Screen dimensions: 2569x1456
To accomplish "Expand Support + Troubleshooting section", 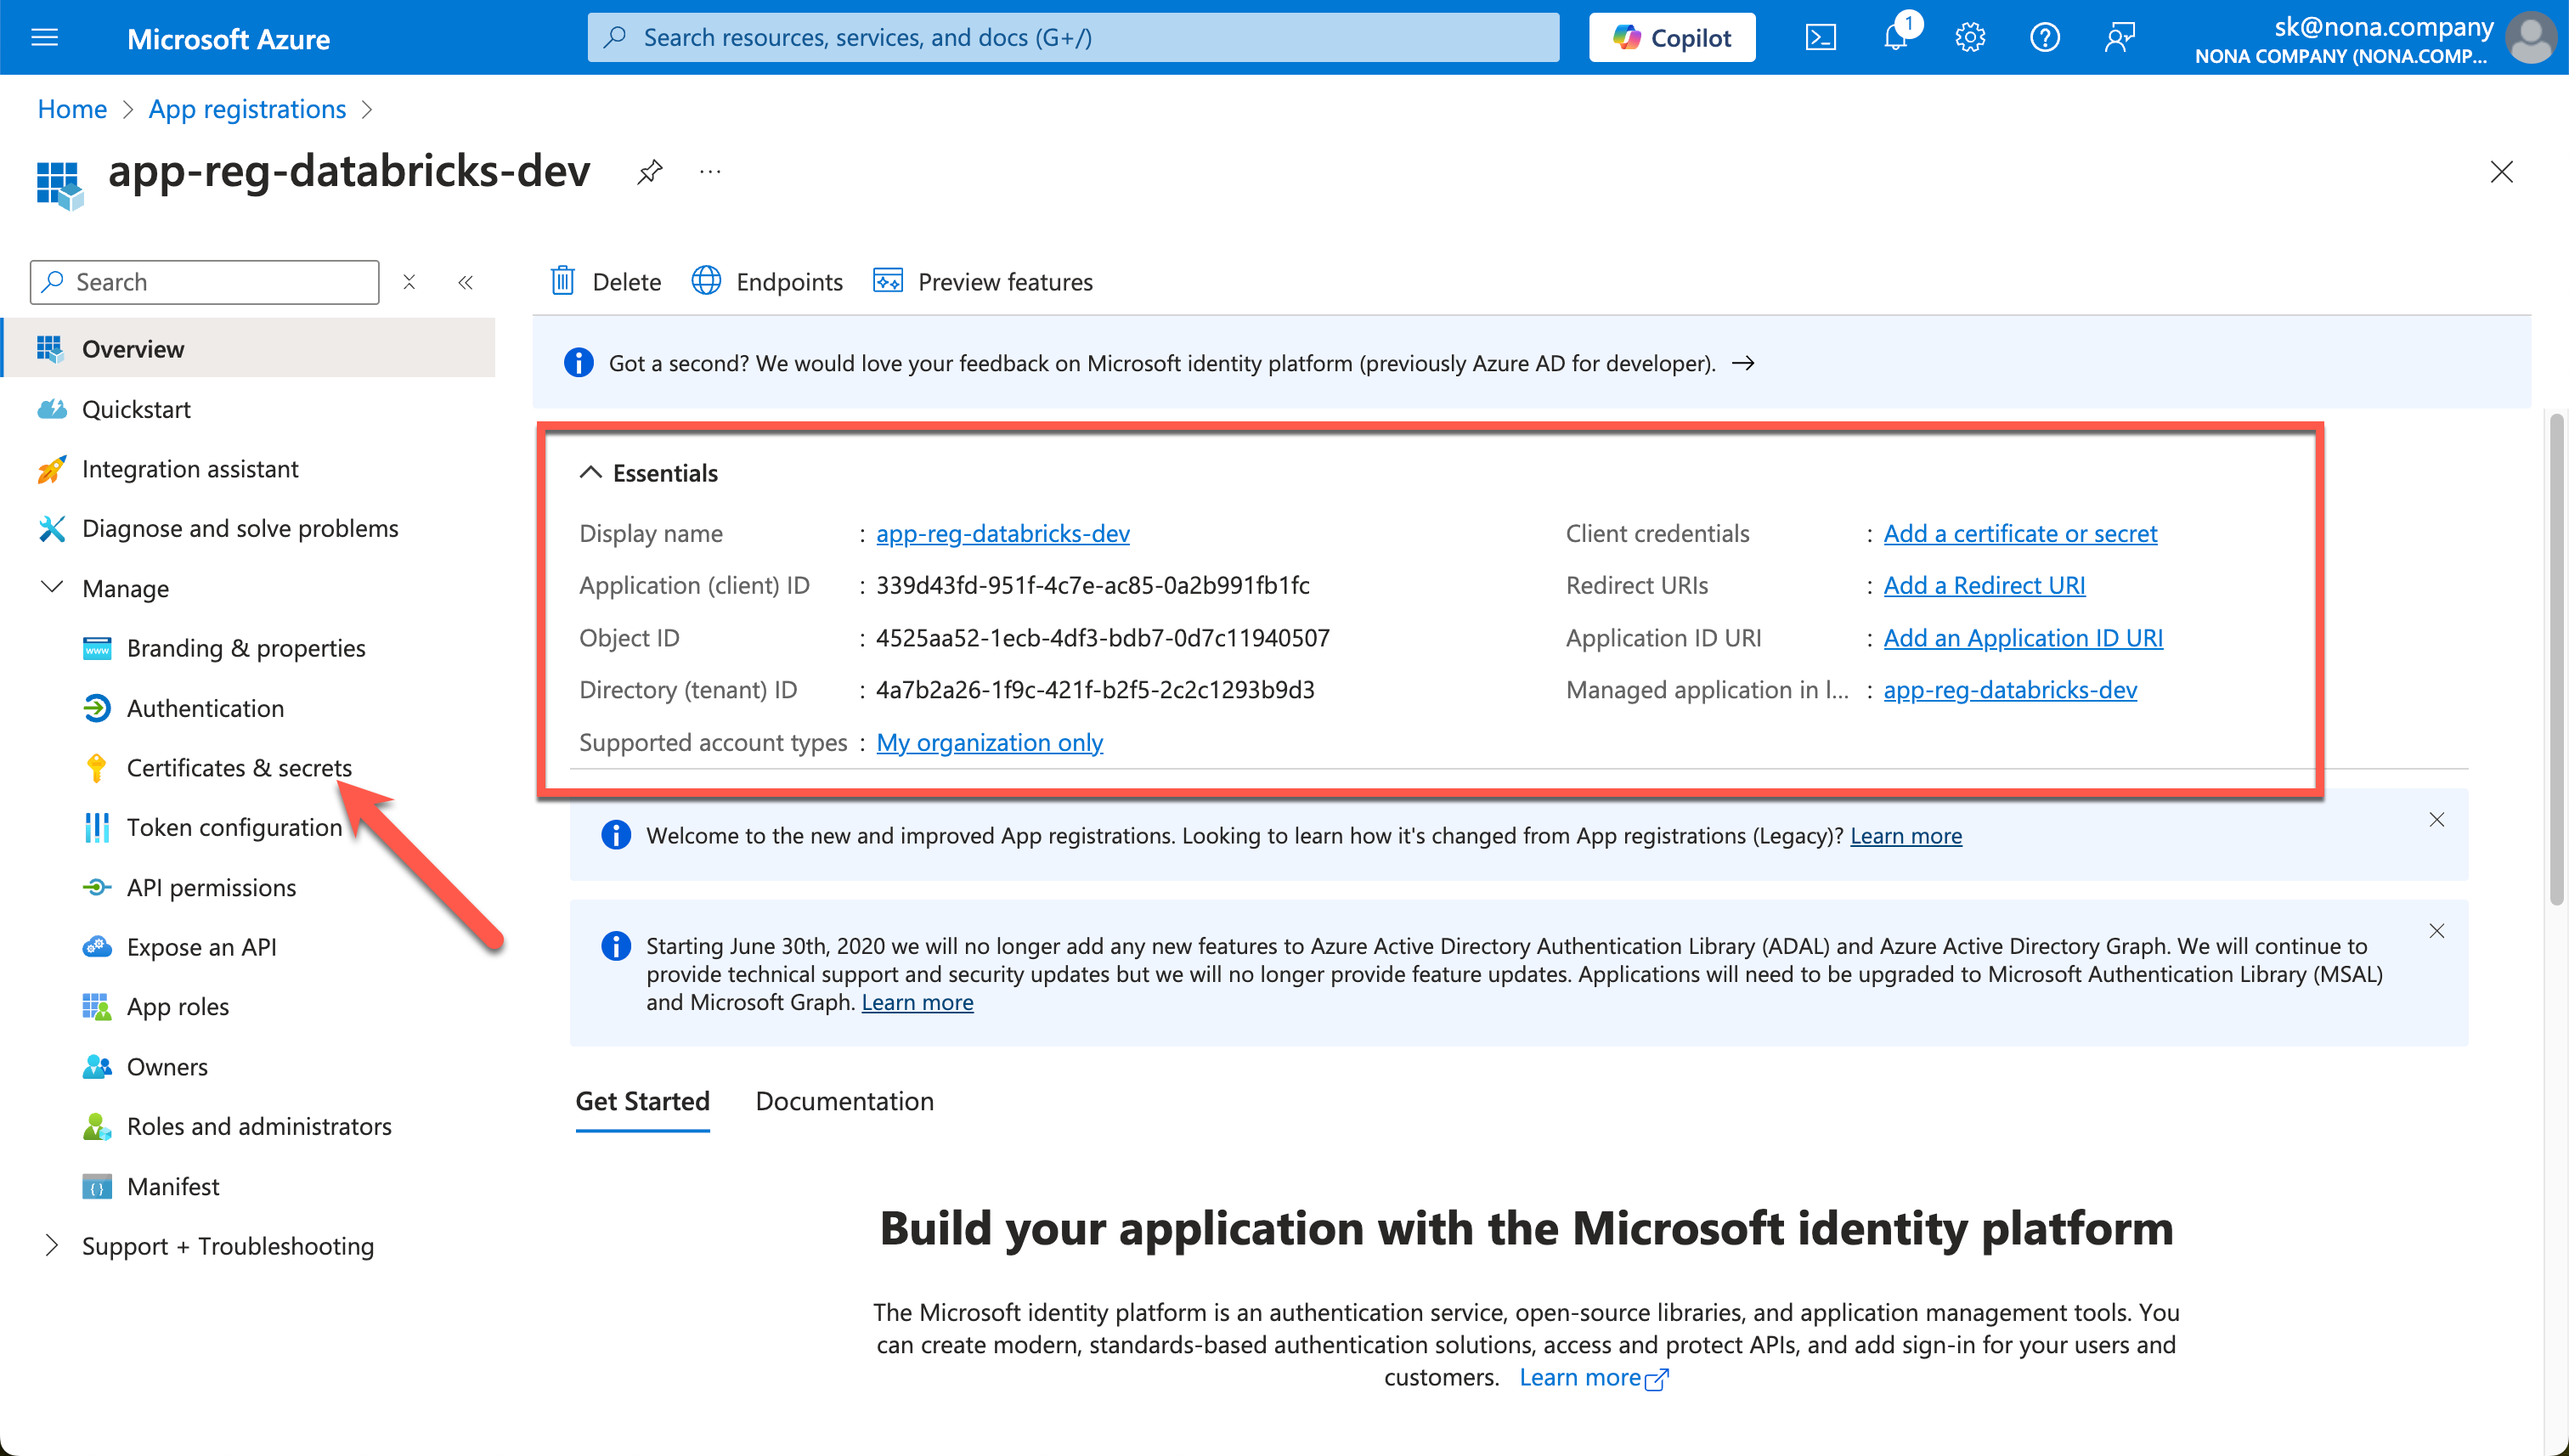I will click(x=52, y=1245).
